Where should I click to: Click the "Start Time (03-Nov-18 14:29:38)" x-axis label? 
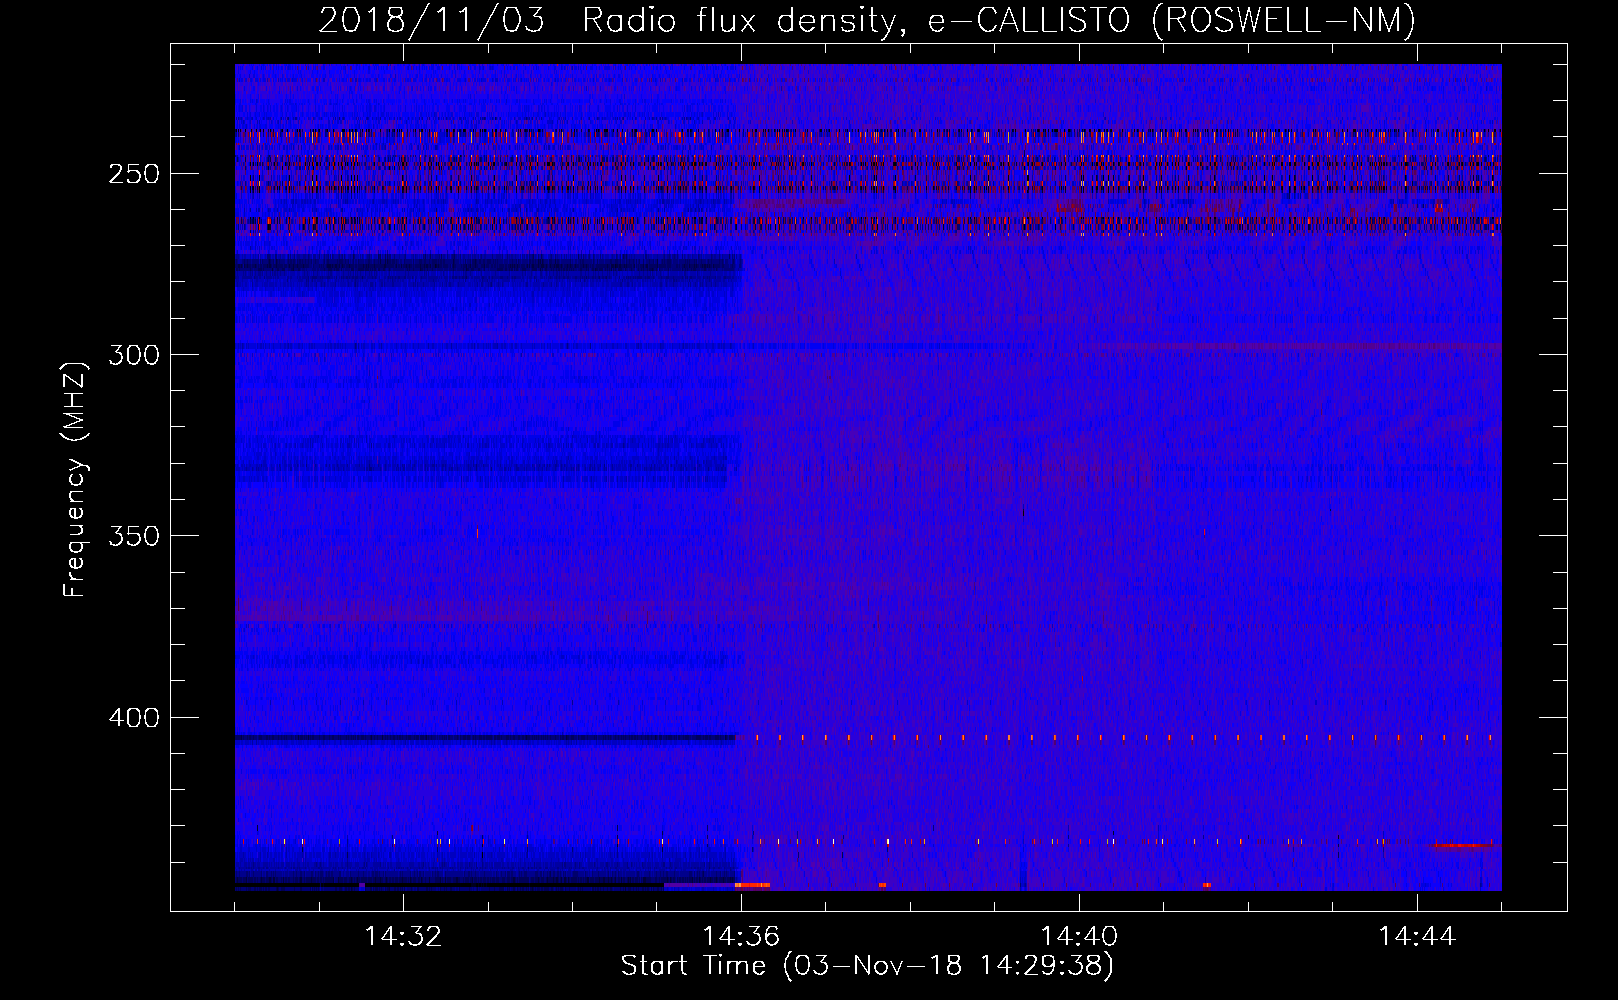coord(867,966)
